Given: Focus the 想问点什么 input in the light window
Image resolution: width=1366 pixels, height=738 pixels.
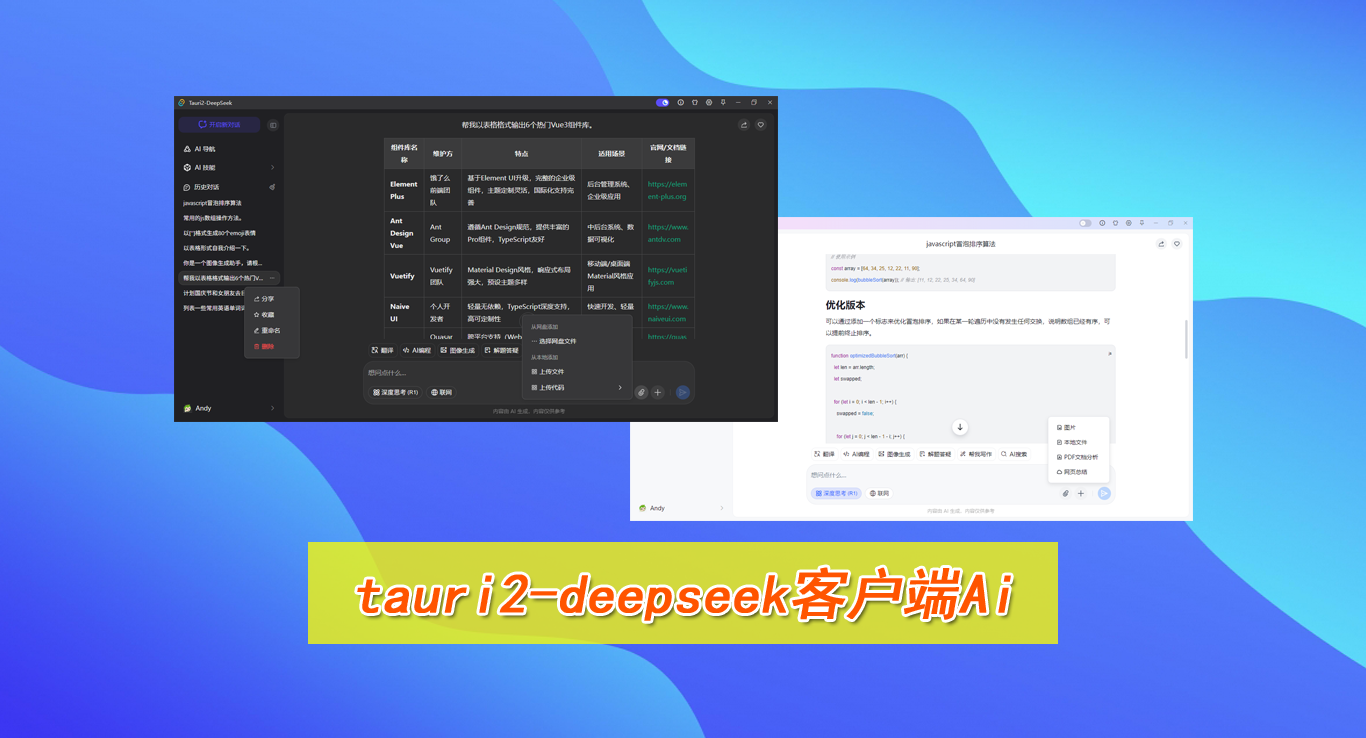Looking at the screenshot, I should (960, 475).
